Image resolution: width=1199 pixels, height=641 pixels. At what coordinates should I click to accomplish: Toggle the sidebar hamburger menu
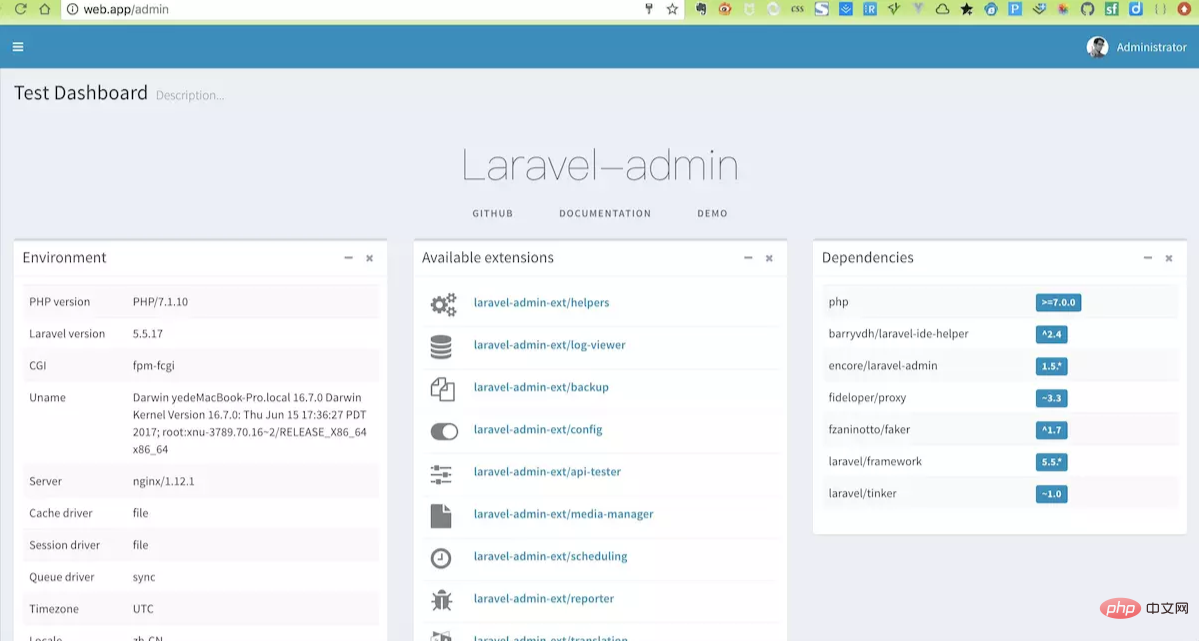[18, 47]
